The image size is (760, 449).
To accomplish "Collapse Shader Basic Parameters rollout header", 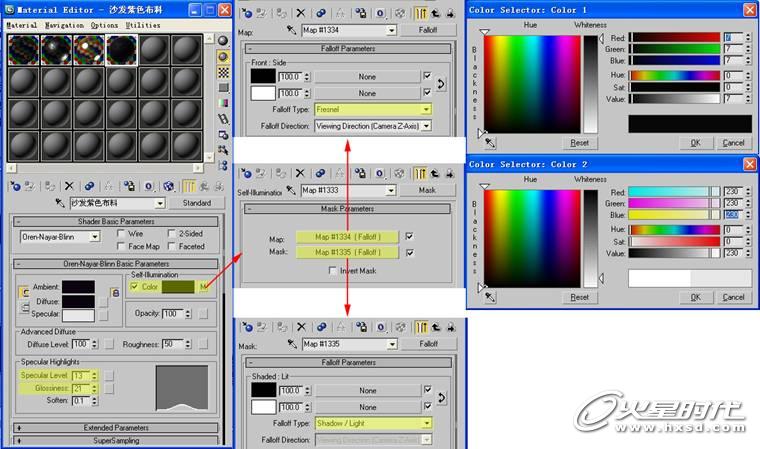I will click(116, 221).
